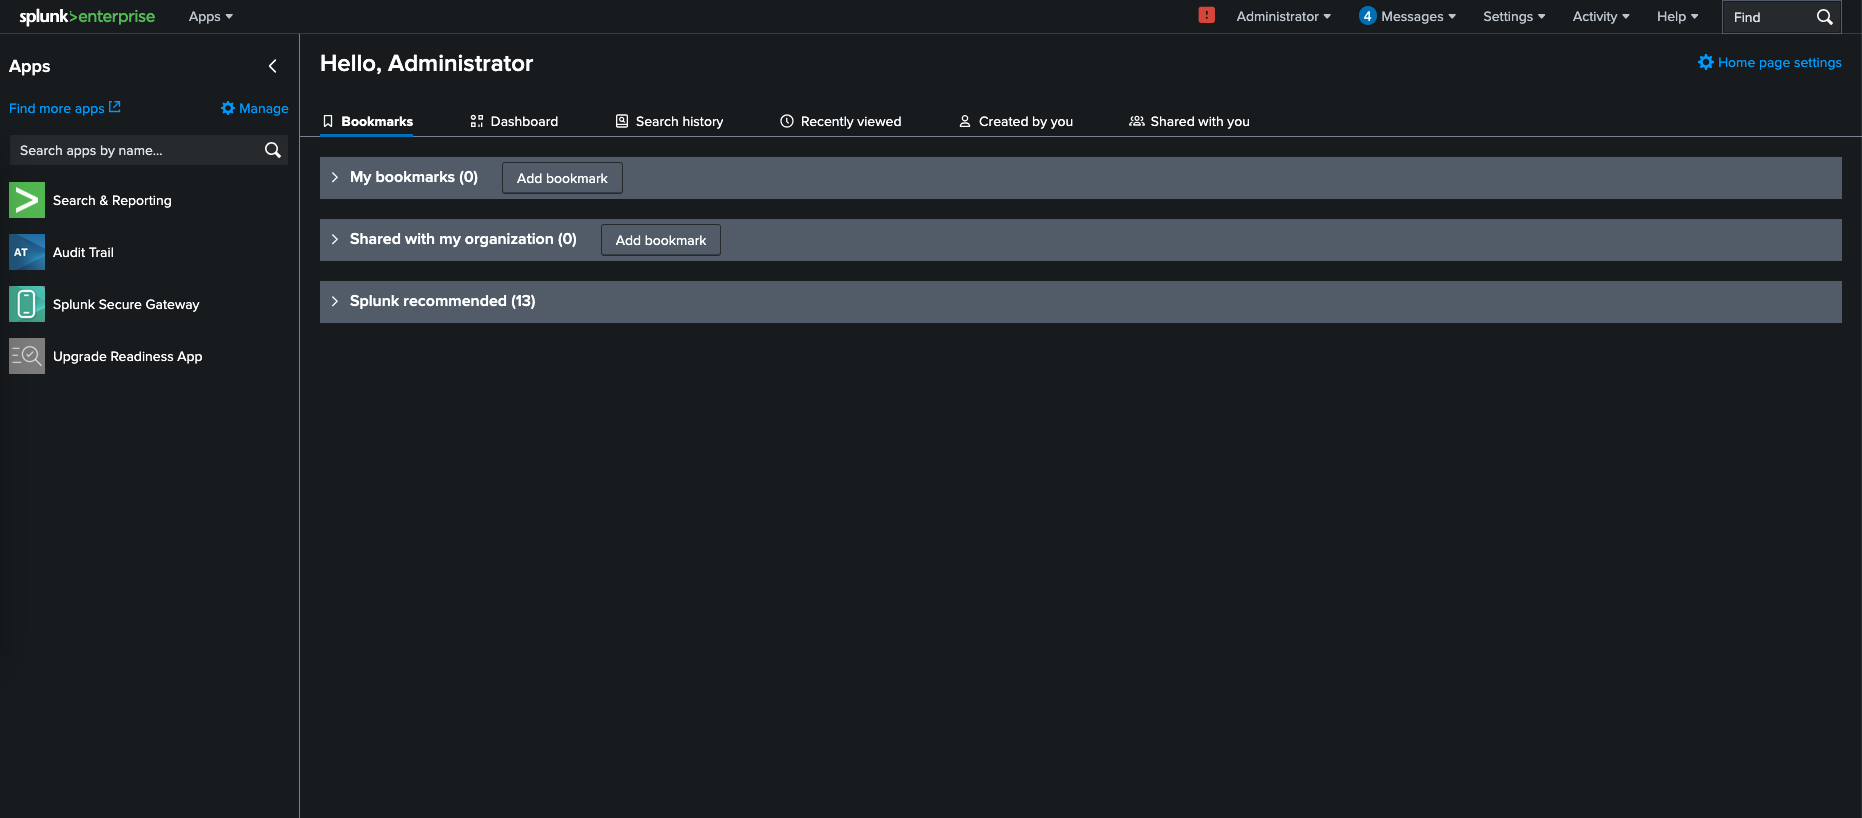Image resolution: width=1862 pixels, height=818 pixels.
Task: Open the Search & Reporting app icon
Action: pyautogui.click(x=27, y=200)
